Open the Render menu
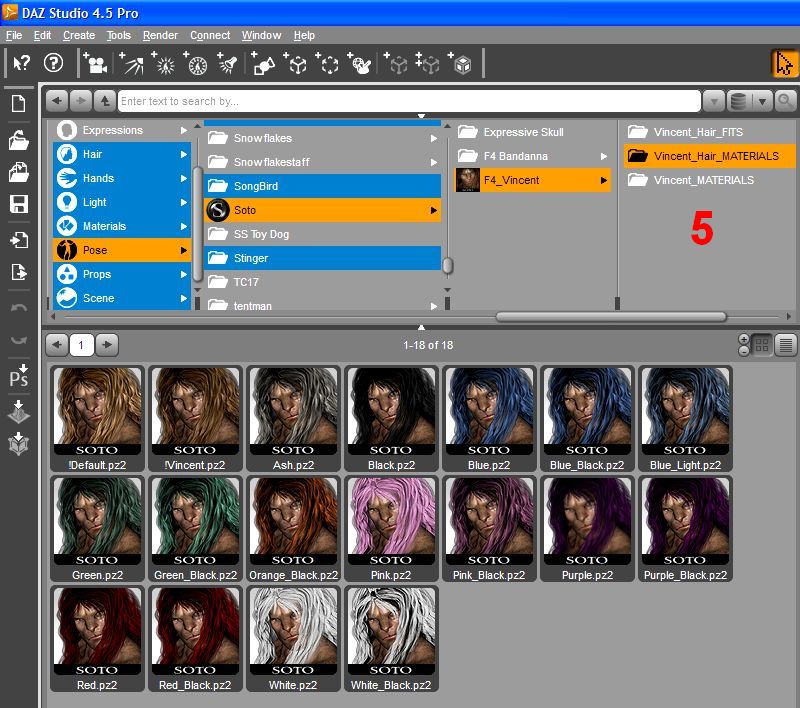Screen dimensions: 800x708 click(x=160, y=35)
